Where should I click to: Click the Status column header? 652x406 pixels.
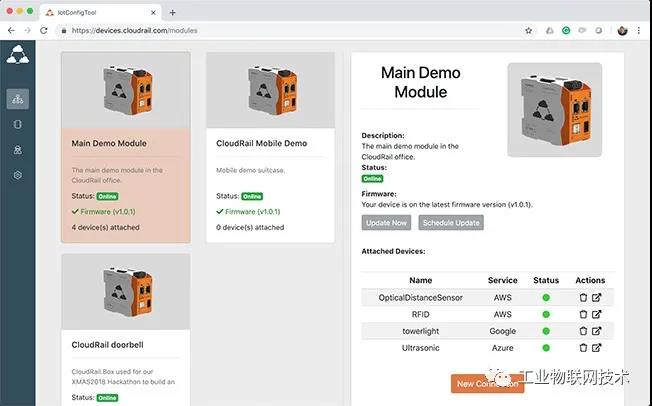tap(546, 280)
